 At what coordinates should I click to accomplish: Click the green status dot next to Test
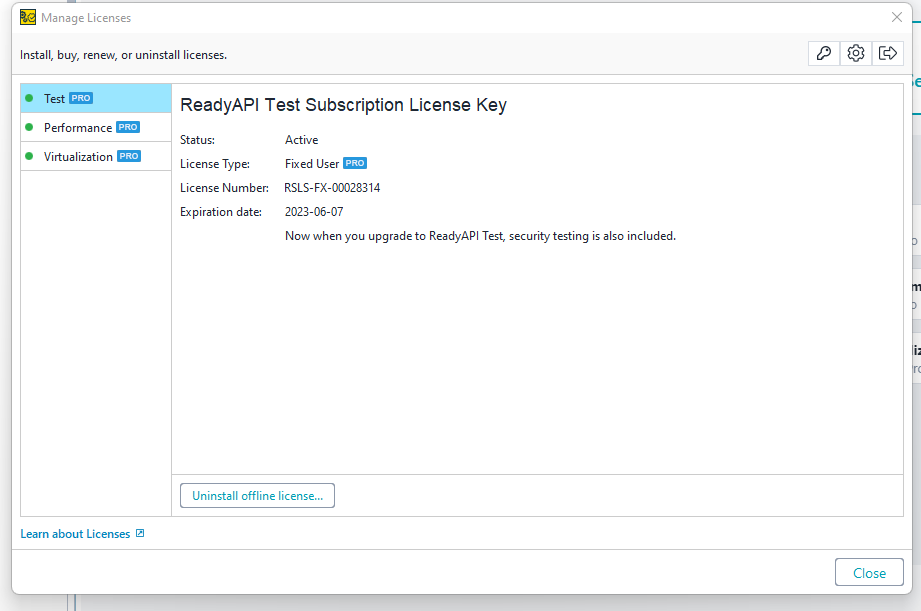pos(29,98)
